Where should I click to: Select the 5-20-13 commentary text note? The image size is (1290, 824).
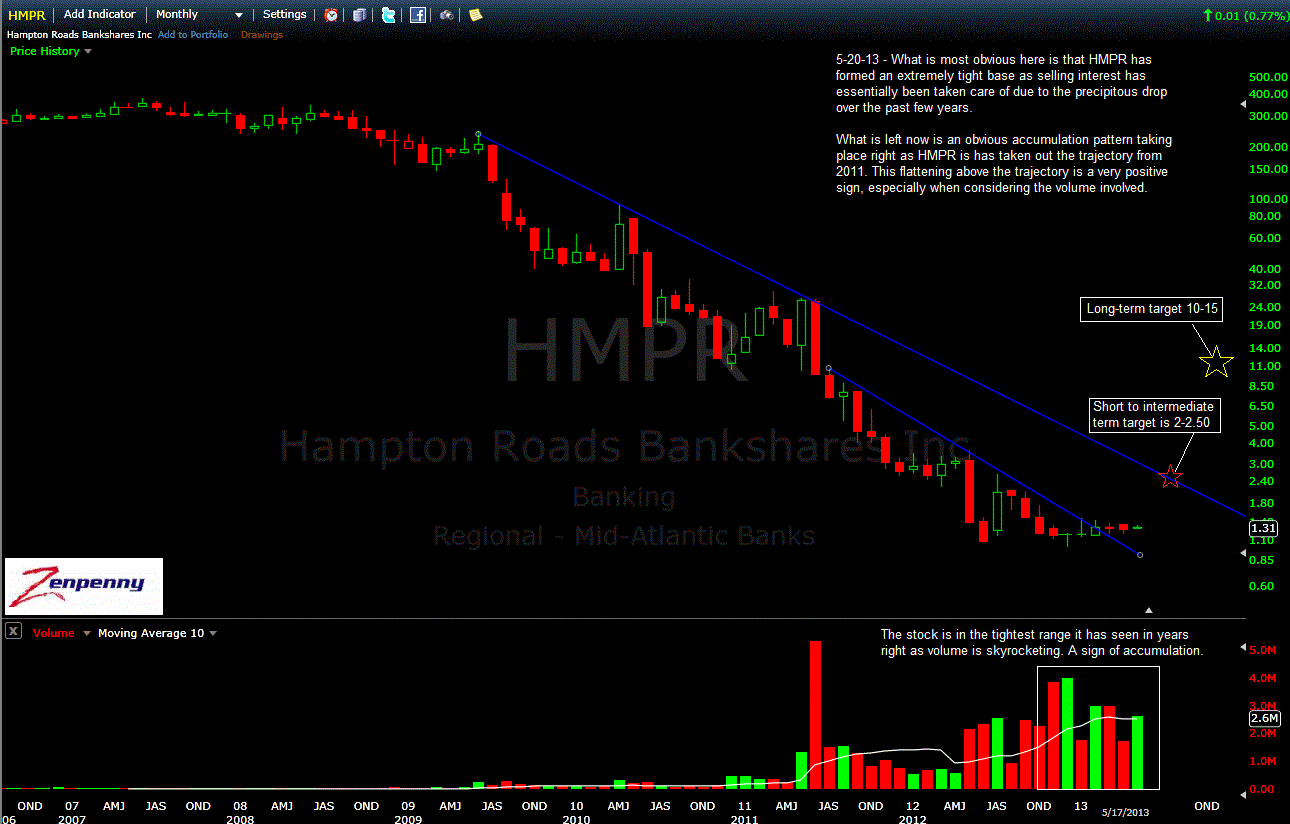click(x=1004, y=123)
